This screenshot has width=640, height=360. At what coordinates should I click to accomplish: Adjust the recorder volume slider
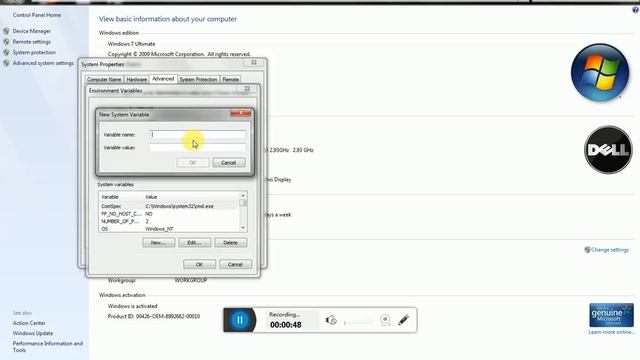click(358, 323)
